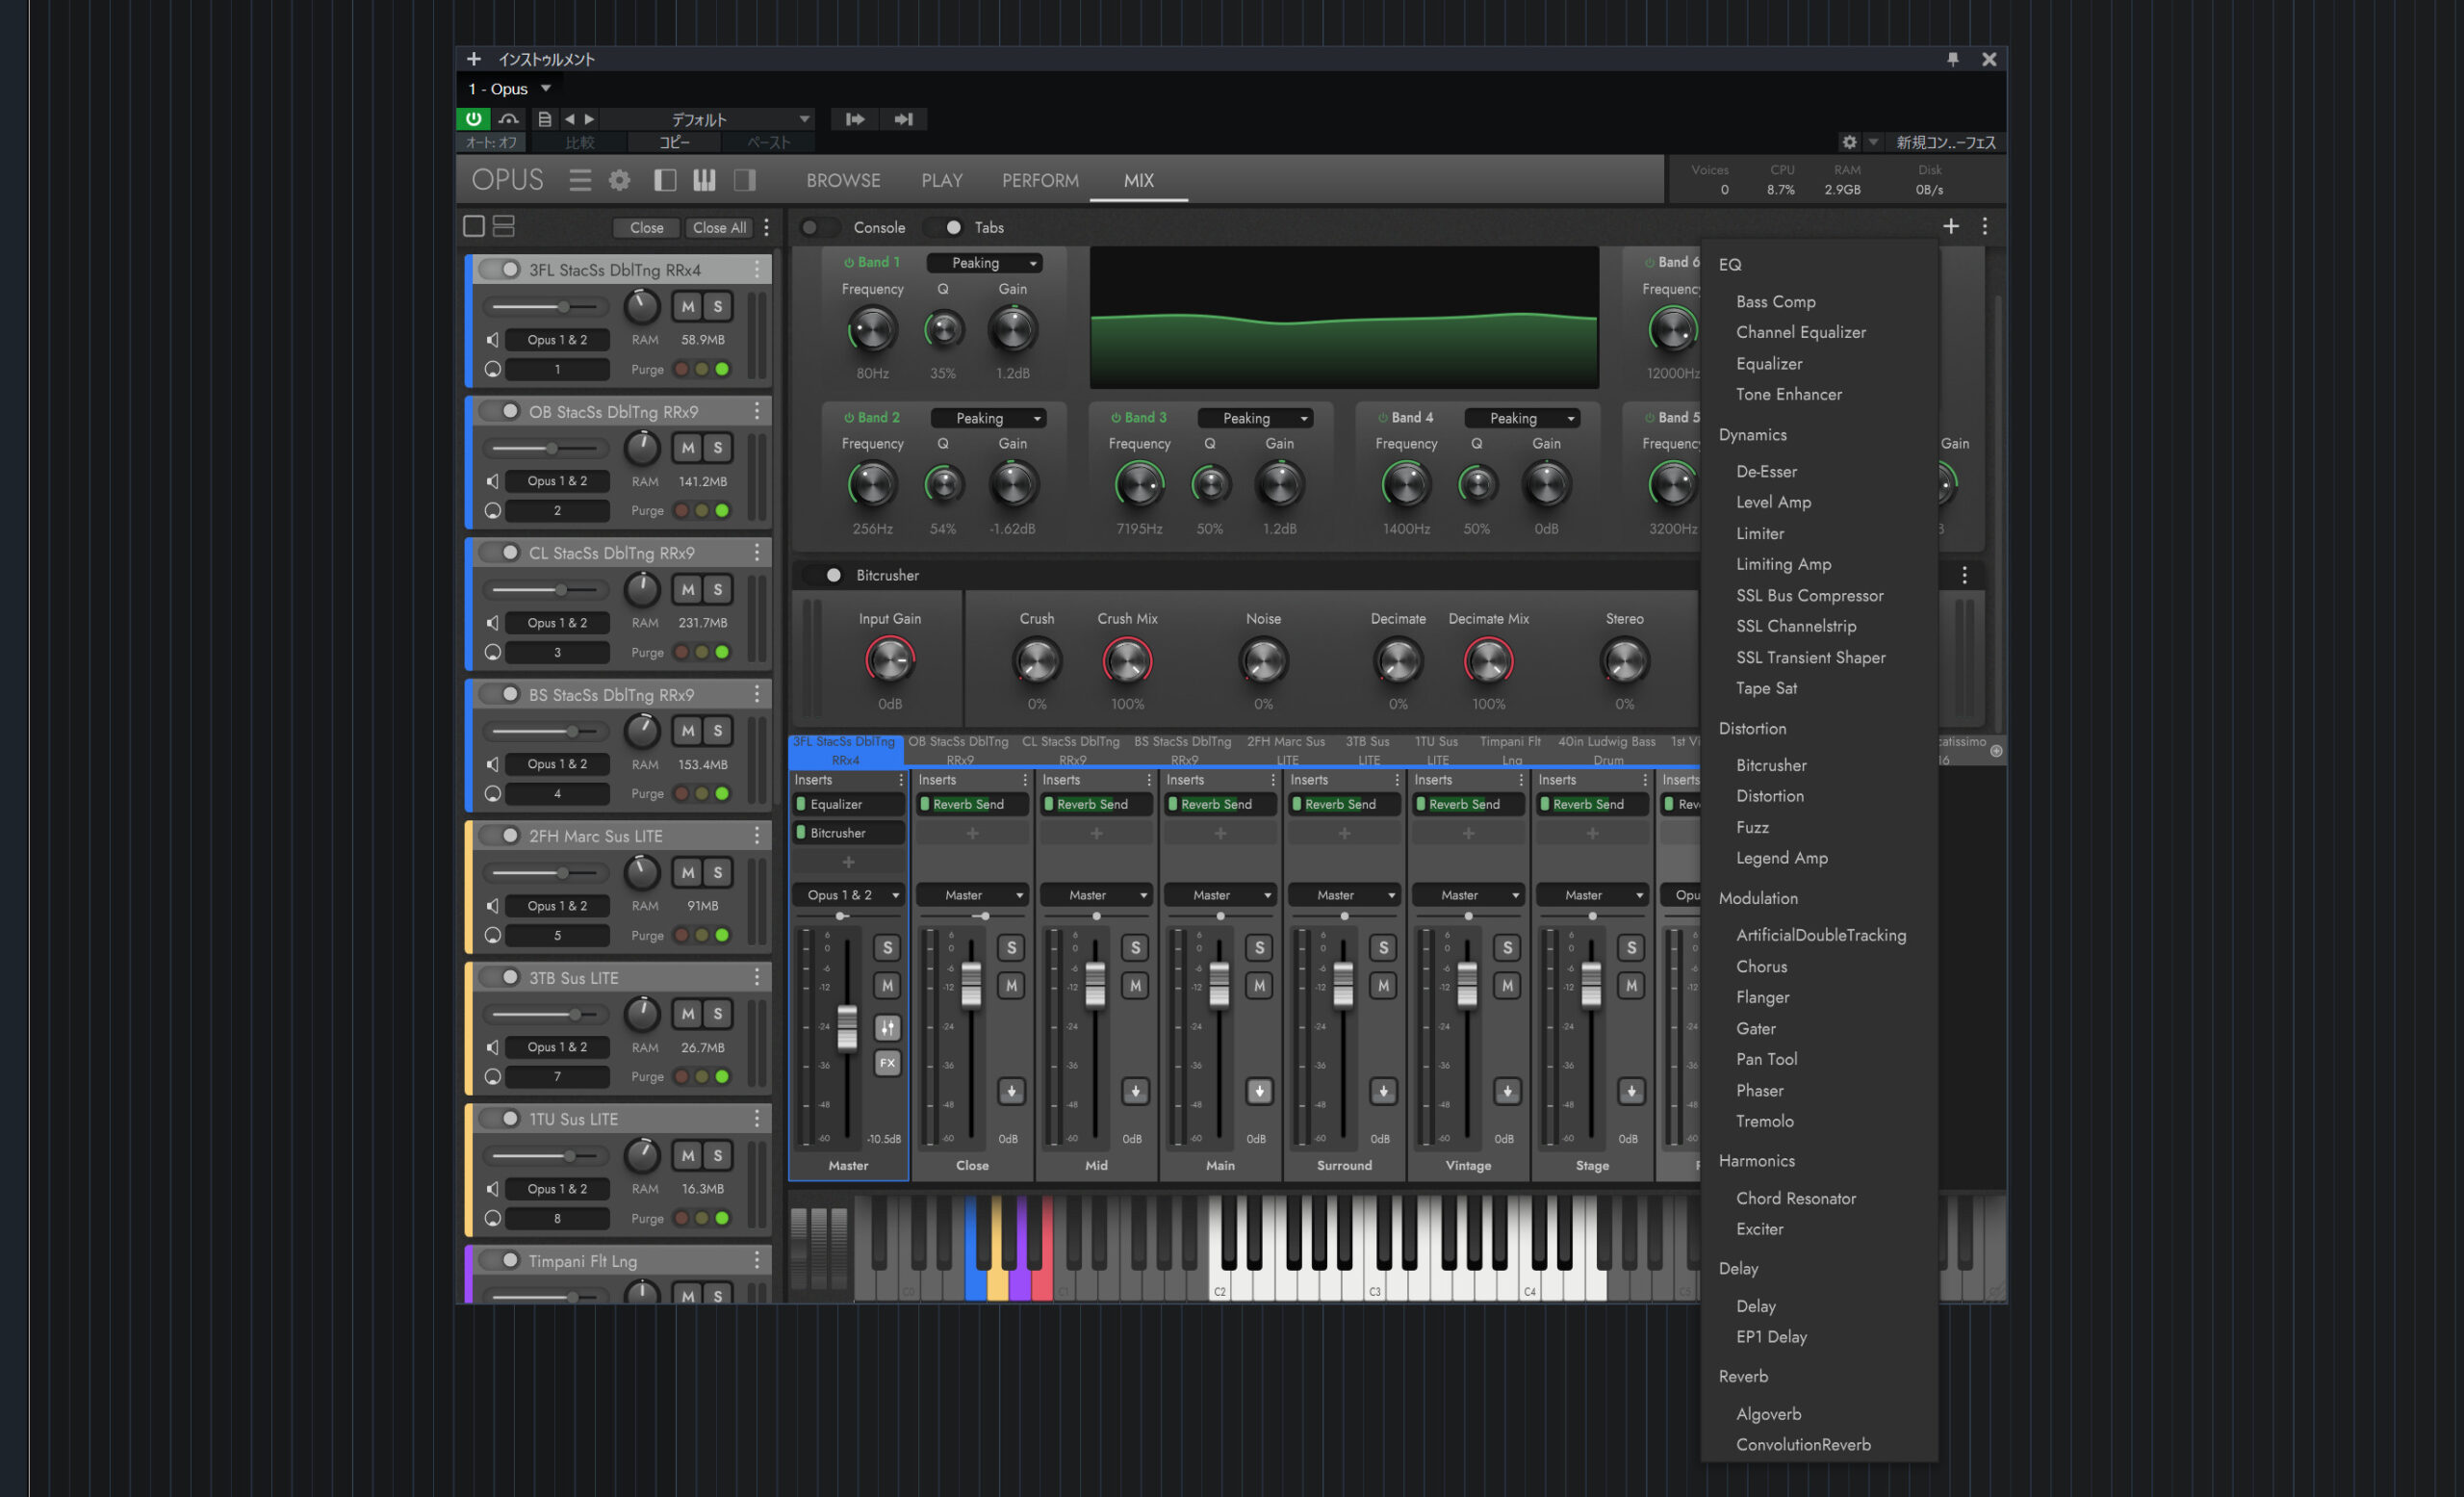Switch to single instrument view icon
The height and width of the screenshot is (1497, 2464).
click(474, 227)
